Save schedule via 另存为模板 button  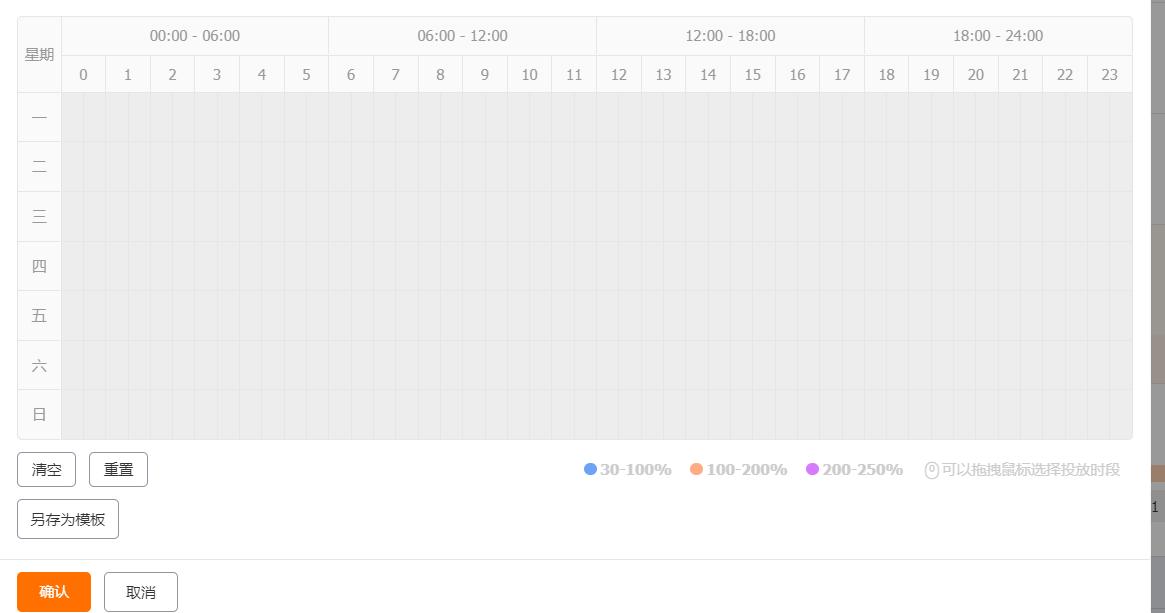pos(68,519)
